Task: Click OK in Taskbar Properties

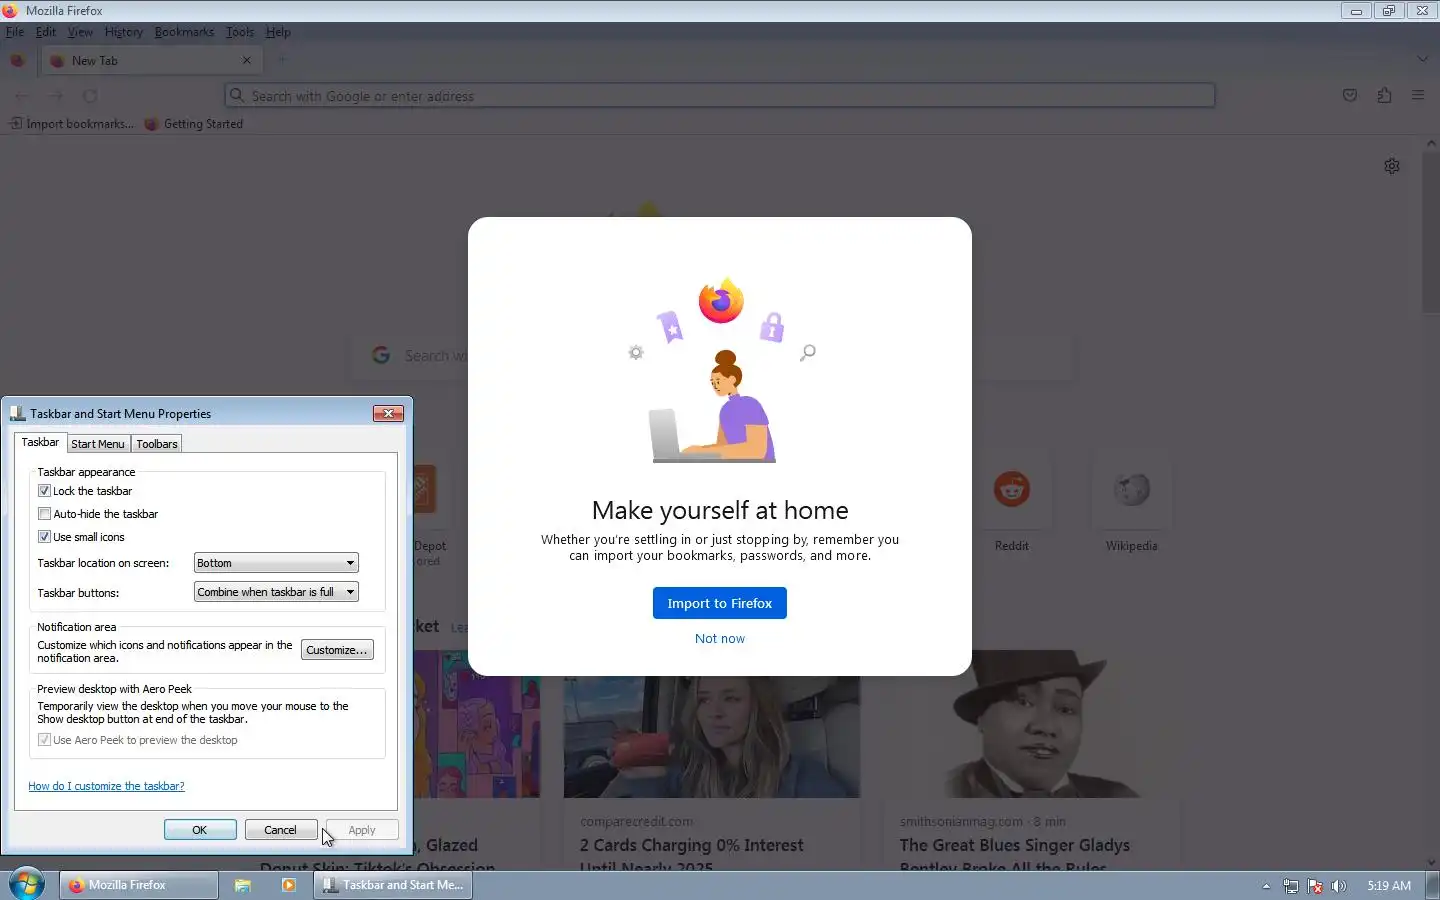Action: pyautogui.click(x=200, y=830)
